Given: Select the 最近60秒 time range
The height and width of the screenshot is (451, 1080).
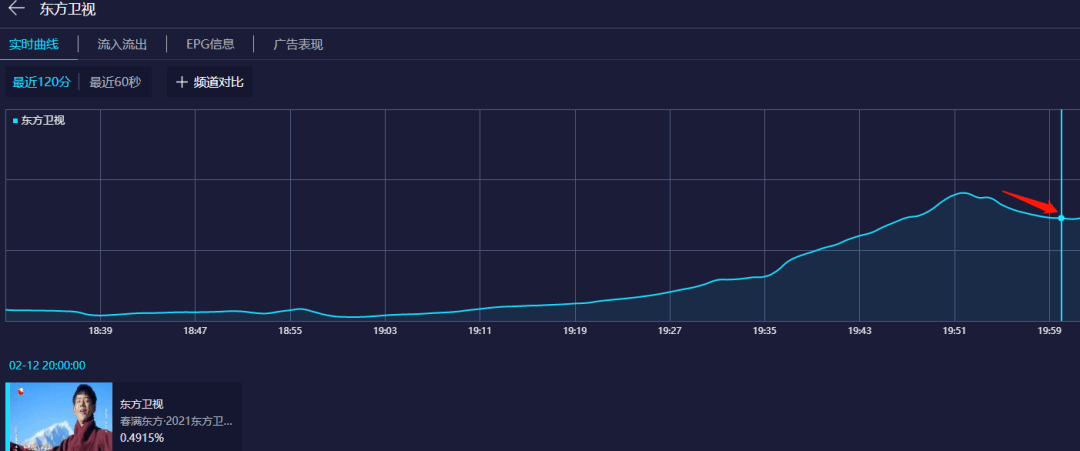Looking at the screenshot, I should coord(115,82).
